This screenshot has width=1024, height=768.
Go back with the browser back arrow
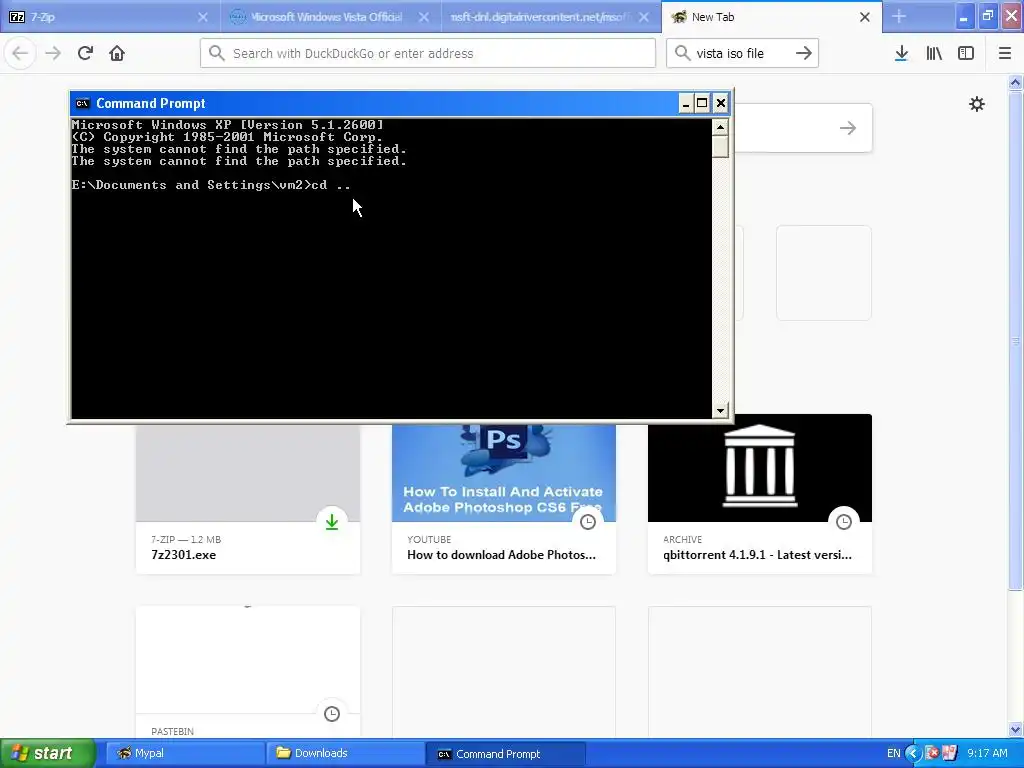(x=20, y=53)
